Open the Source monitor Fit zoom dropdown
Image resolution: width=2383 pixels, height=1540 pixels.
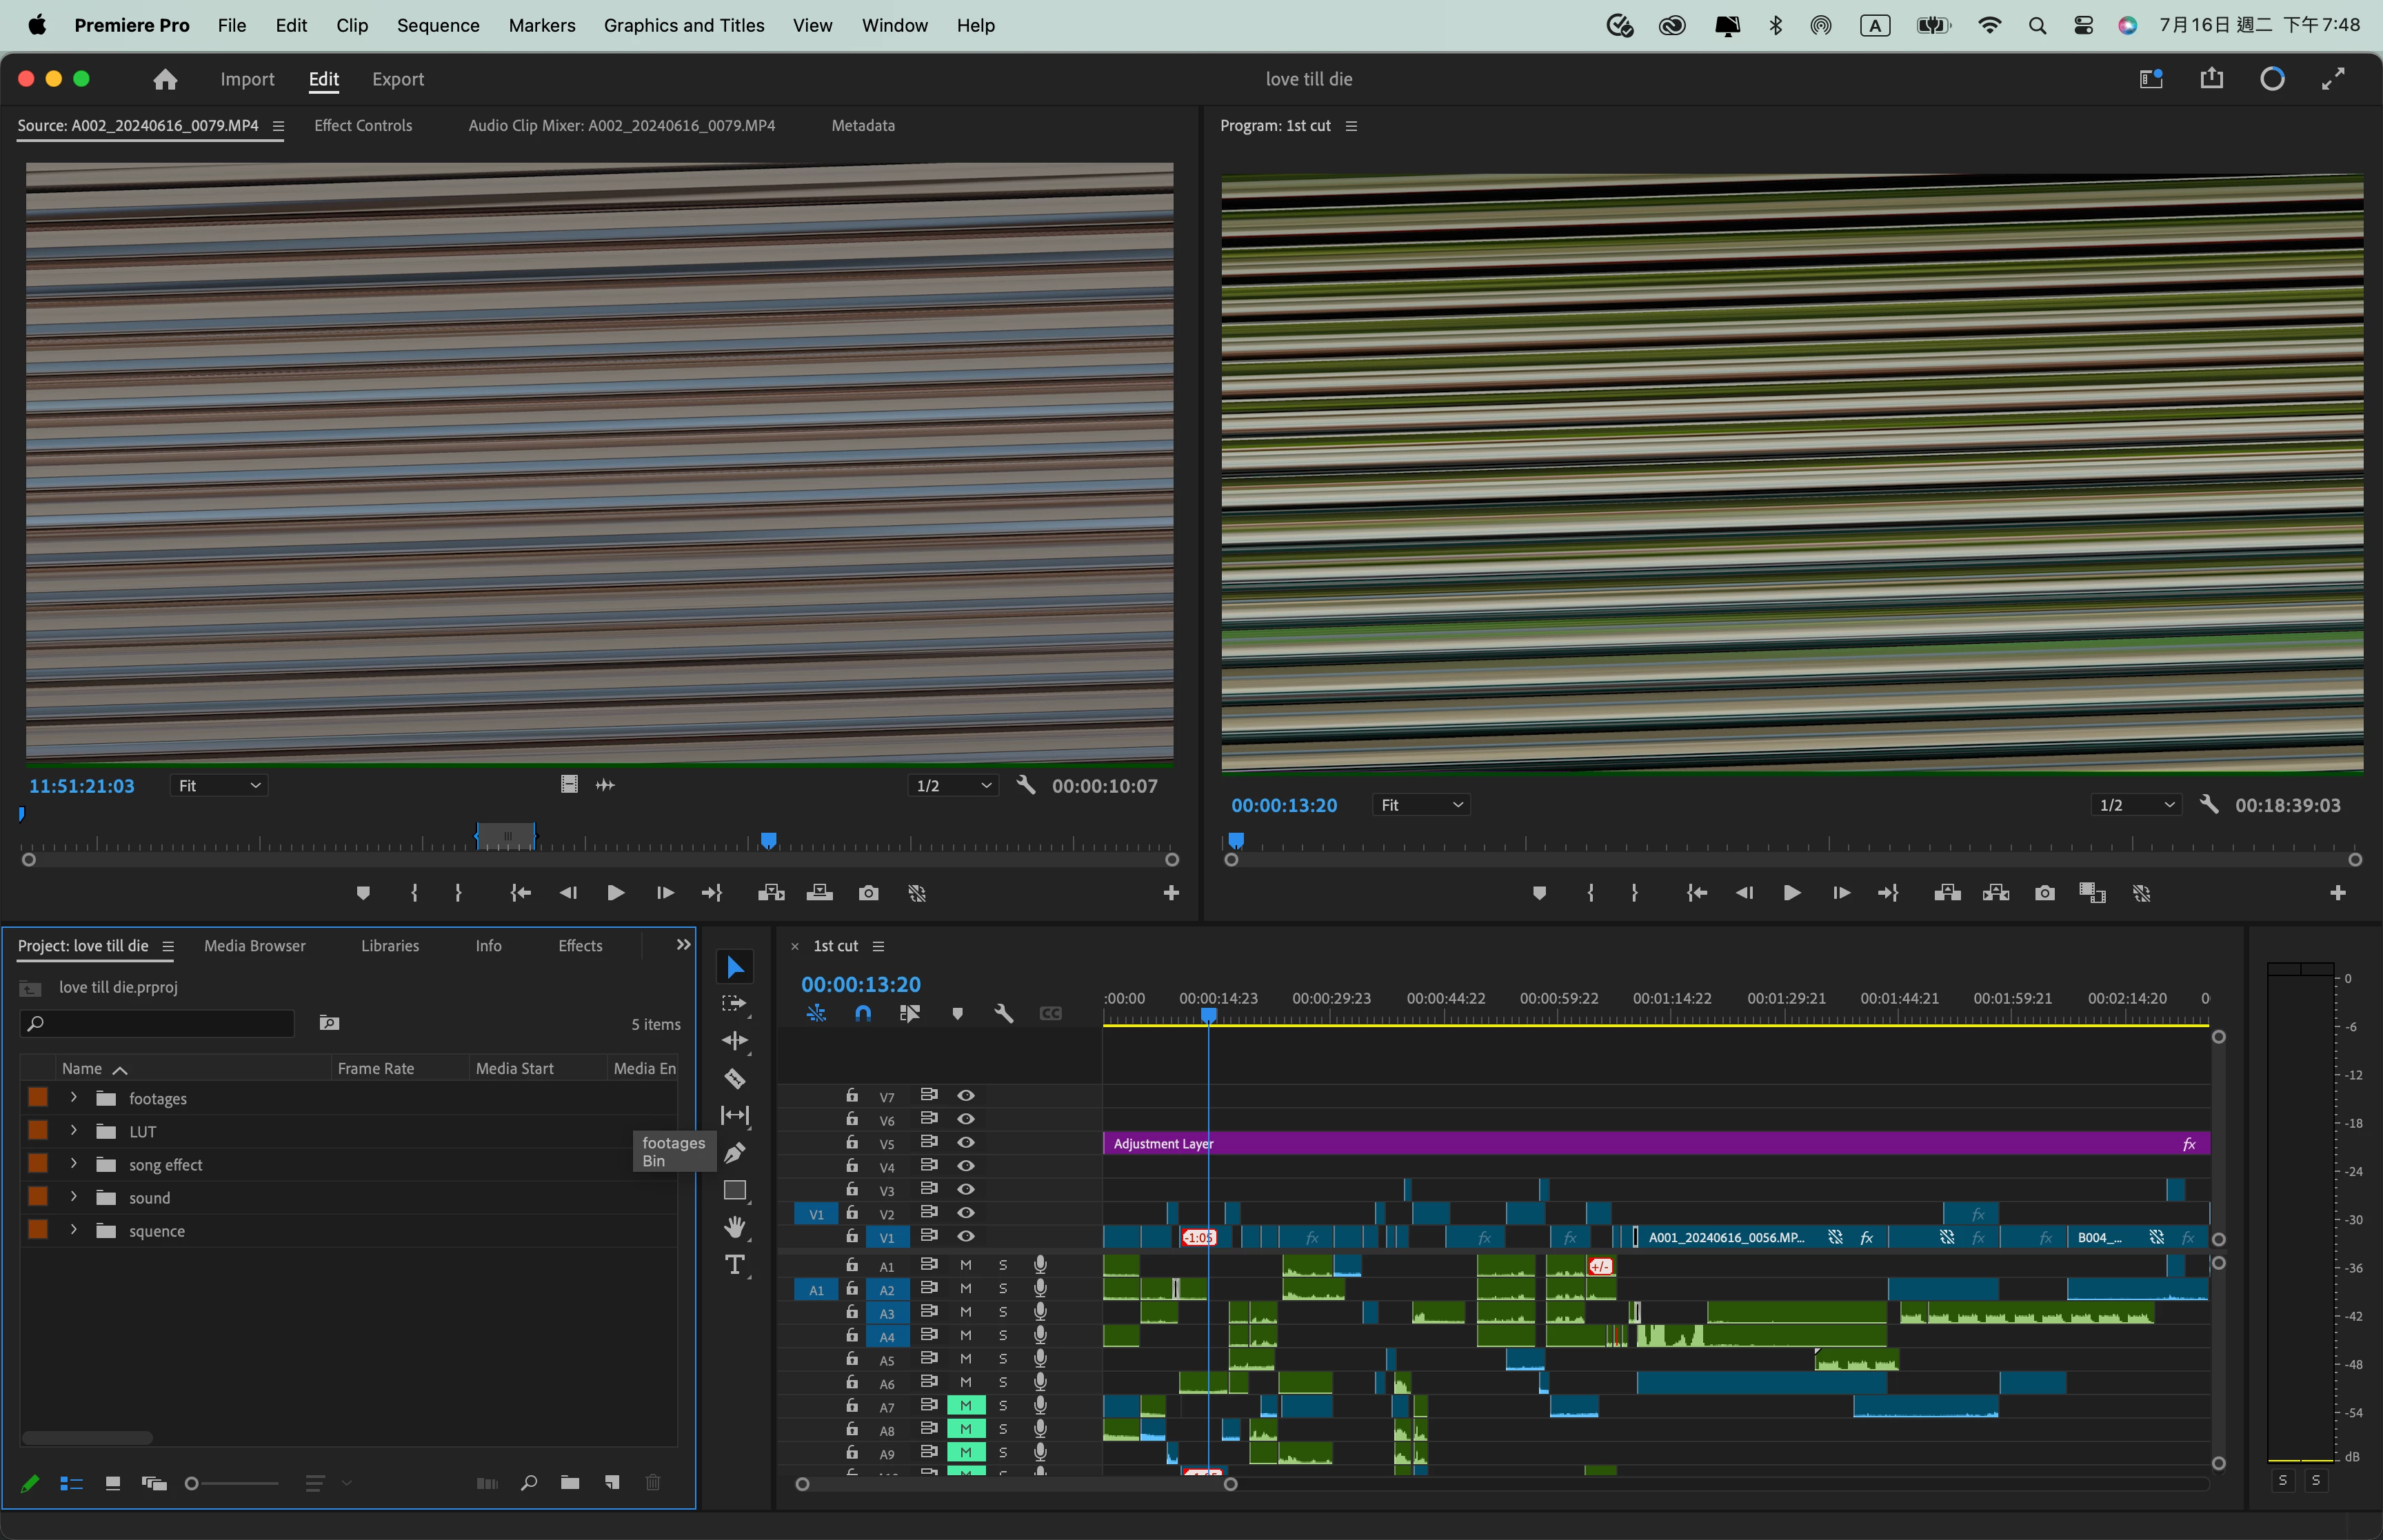point(218,786)
